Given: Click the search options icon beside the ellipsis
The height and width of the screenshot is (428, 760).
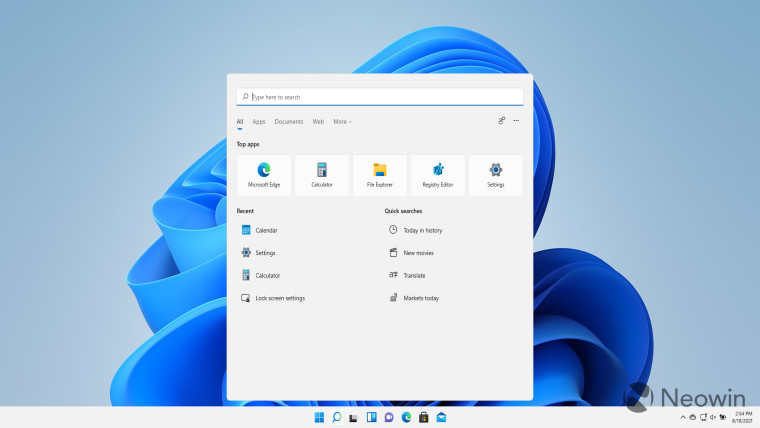Looking at the screenshot, I should click(502, 121).
